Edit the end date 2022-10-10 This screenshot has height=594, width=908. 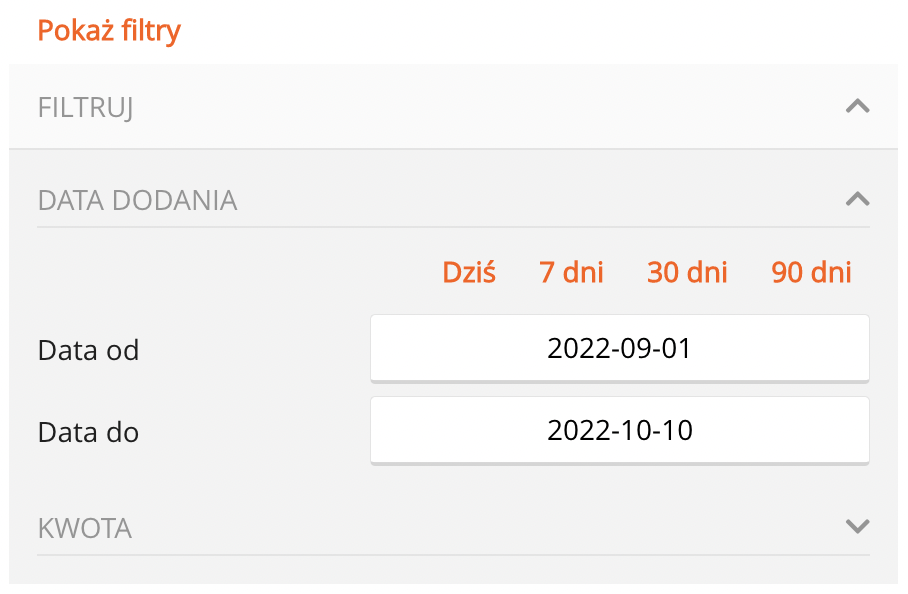point(619,430)
